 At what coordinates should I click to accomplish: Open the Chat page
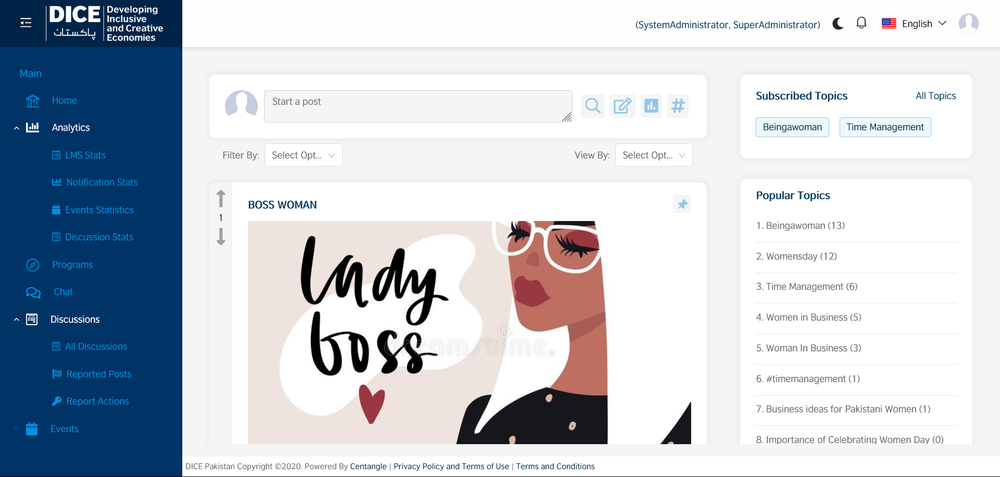tap(63, 292)
